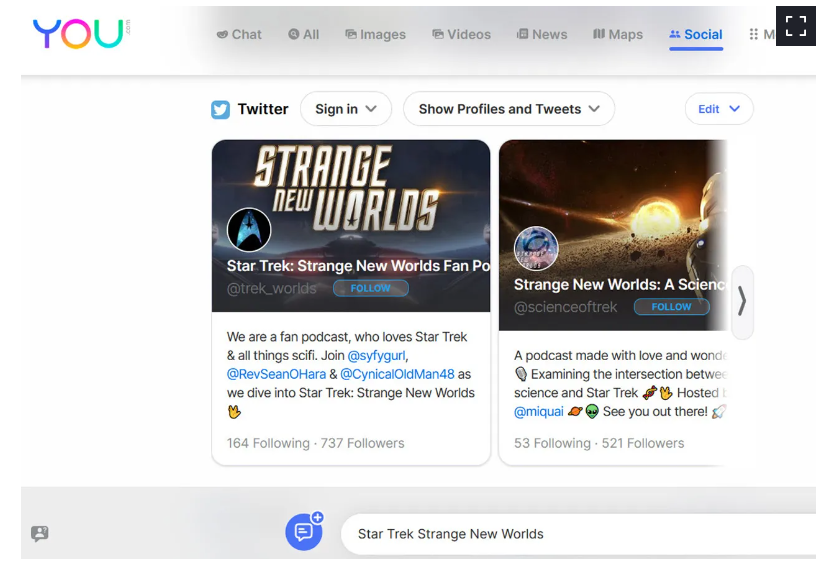Select the News tab
This screenshot has height=570, width=822.
coord(542,35)
